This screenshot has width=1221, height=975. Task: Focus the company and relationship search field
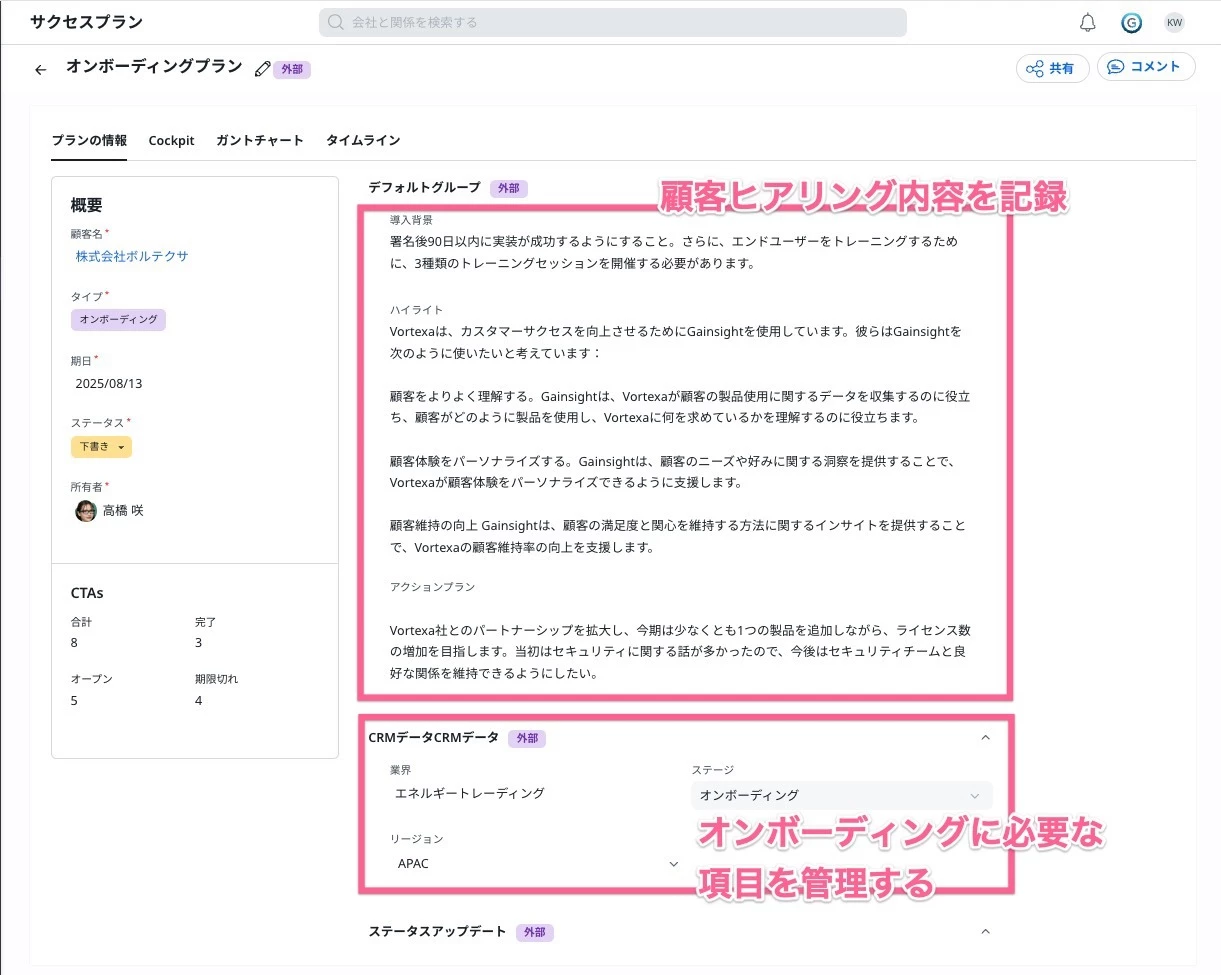coord(612,22)
